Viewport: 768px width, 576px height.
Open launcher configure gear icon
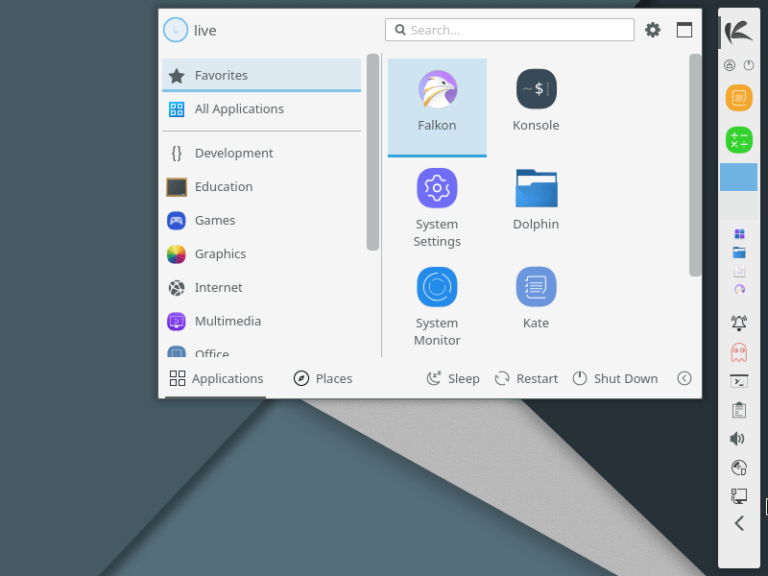click(x=652, y=30)
